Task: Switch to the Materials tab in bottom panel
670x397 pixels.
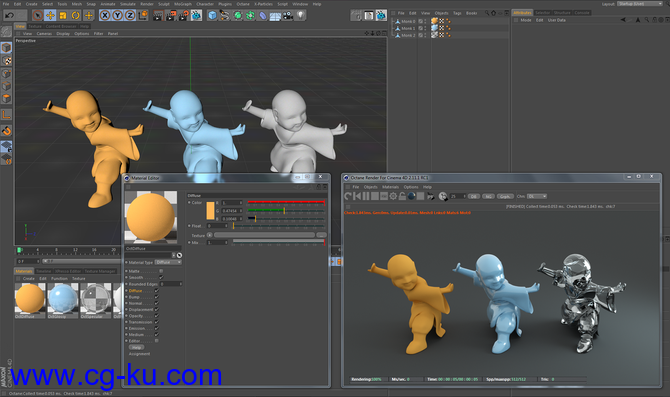Action: tap(24, 271)
